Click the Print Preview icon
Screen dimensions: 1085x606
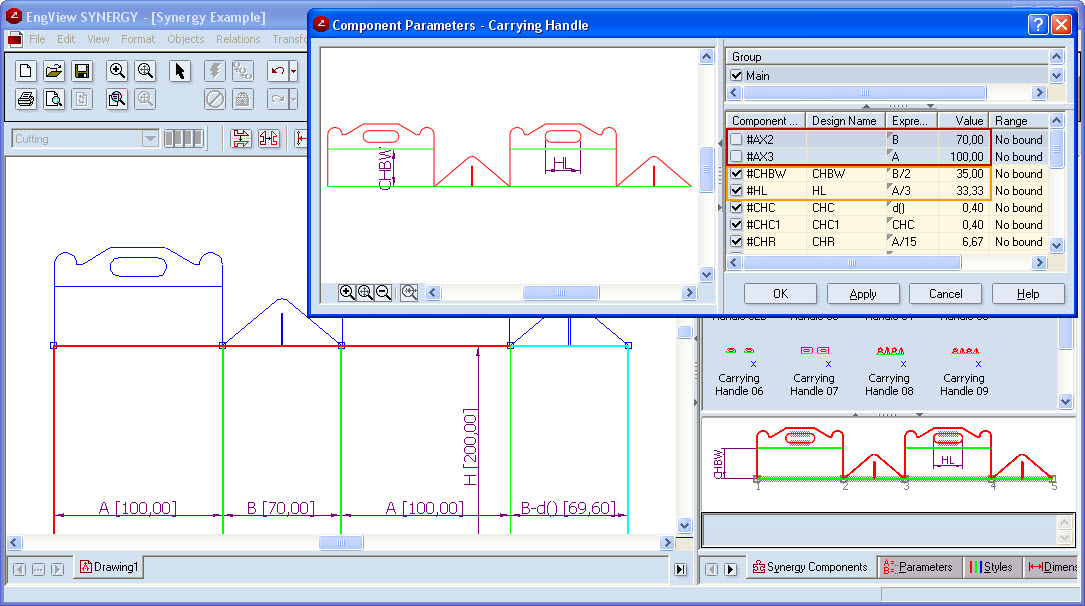[x=54, y=99]
